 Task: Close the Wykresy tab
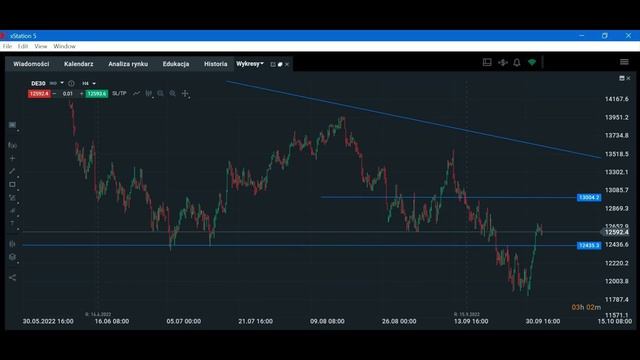point(287,64)
